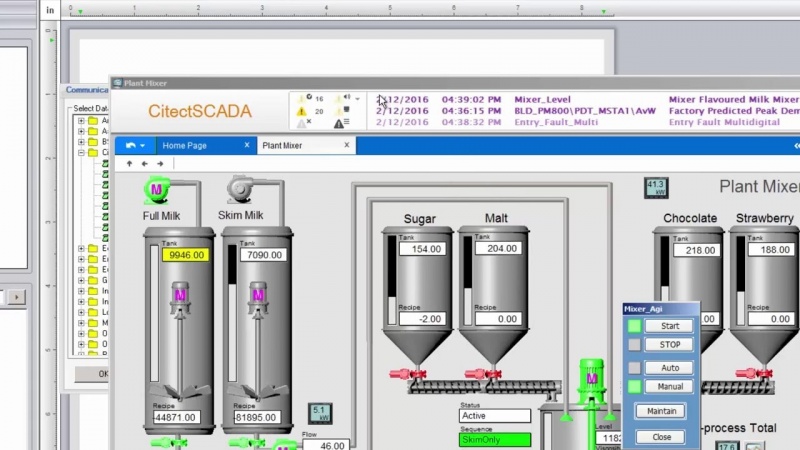The image size is (800, 450).
Task: Expand the 'B' folder in the data tree
Action: (x=81, y=142)
